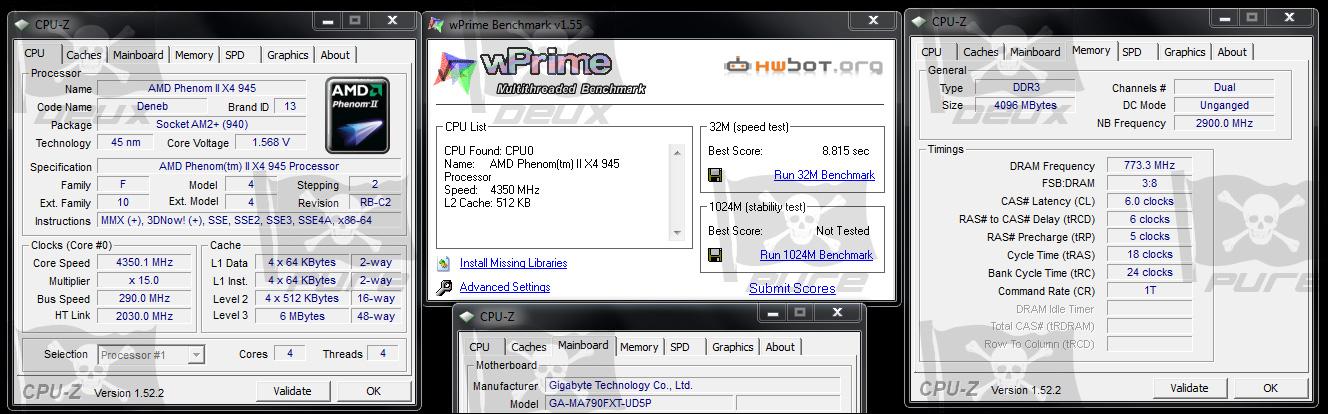Click the Multiplier x 15.0 field
The image size is (1328, 414).
(x=145, y=281)
